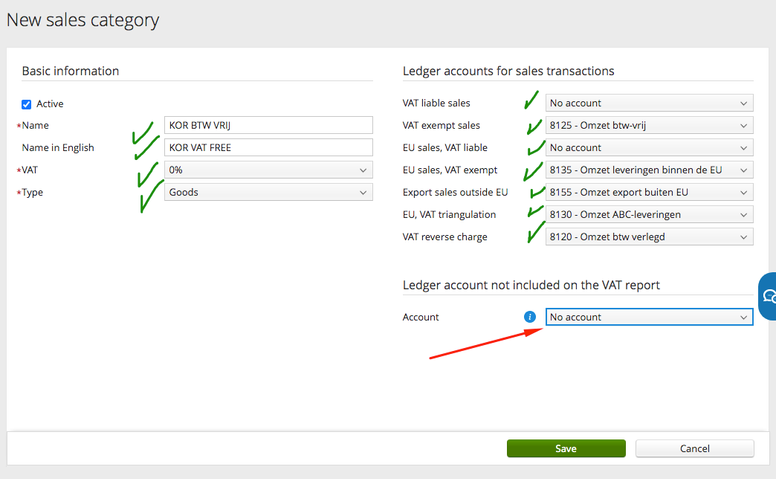Toggle the Active checkbox
This screenshot has width=776, height=479.
pos(27,104)
